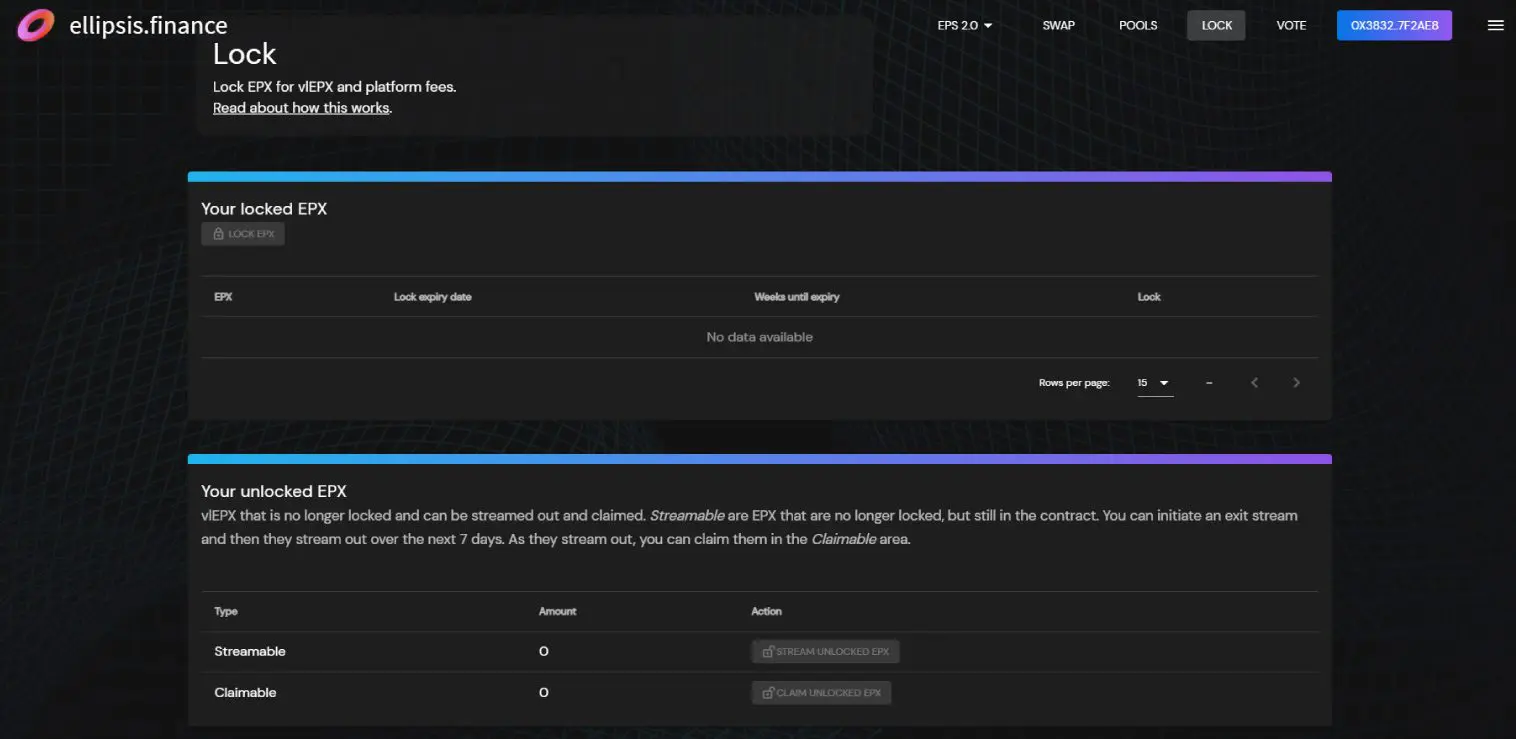1516x739 pixels.
Task: Navigate to POOLS
Action: [x=1138, y=25]
